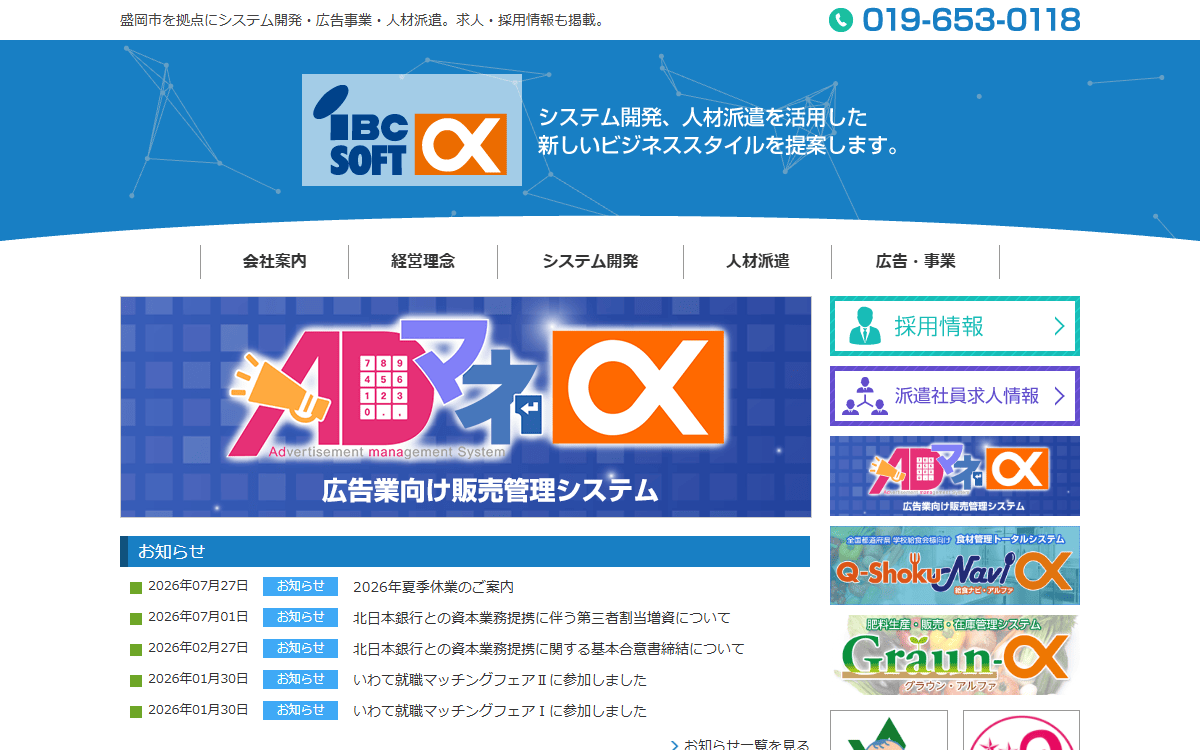Open the お知らせ一覧を見る link
The width and height of the screenshot is (1200, 750).
(x=740, y=744)
